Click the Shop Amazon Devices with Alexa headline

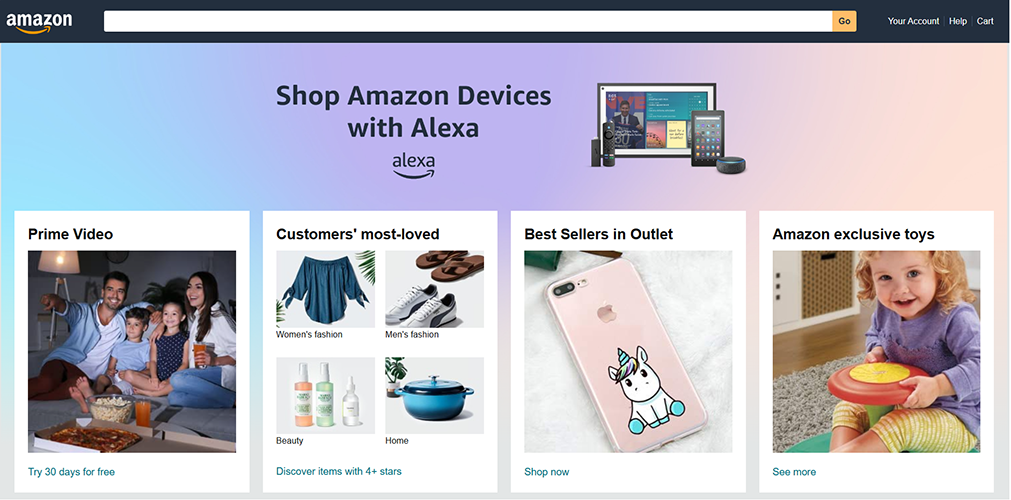click(x=413, y=111)
